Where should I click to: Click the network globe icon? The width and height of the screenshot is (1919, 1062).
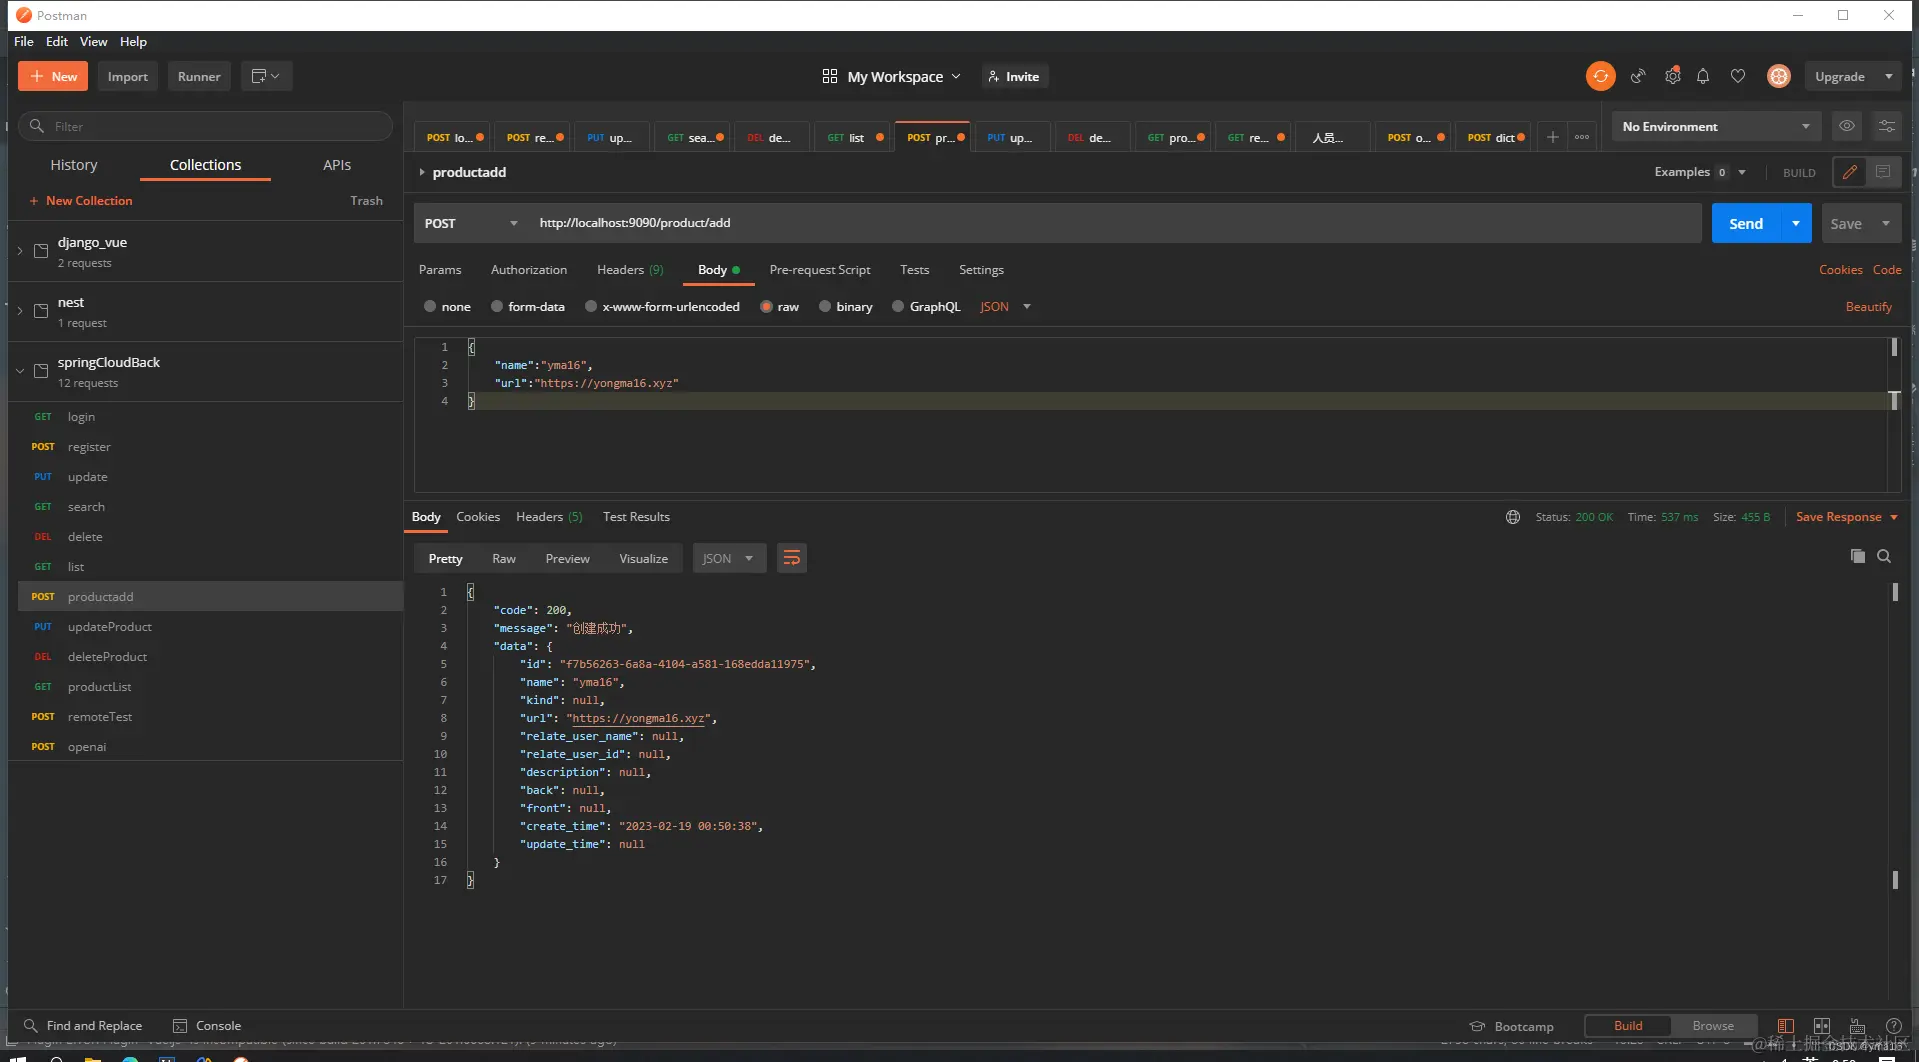tap(1513, 517)
